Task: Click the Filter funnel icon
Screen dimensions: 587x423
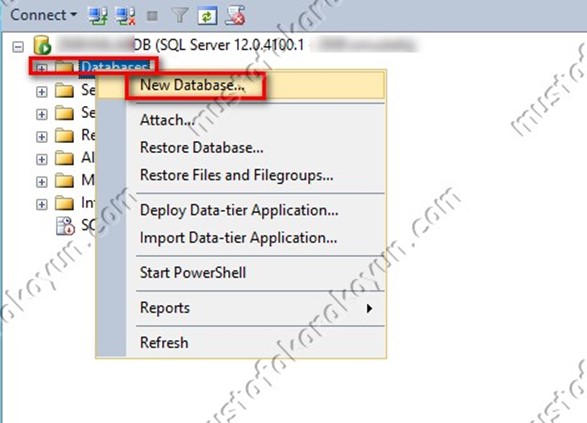Action: click(180, 16)
